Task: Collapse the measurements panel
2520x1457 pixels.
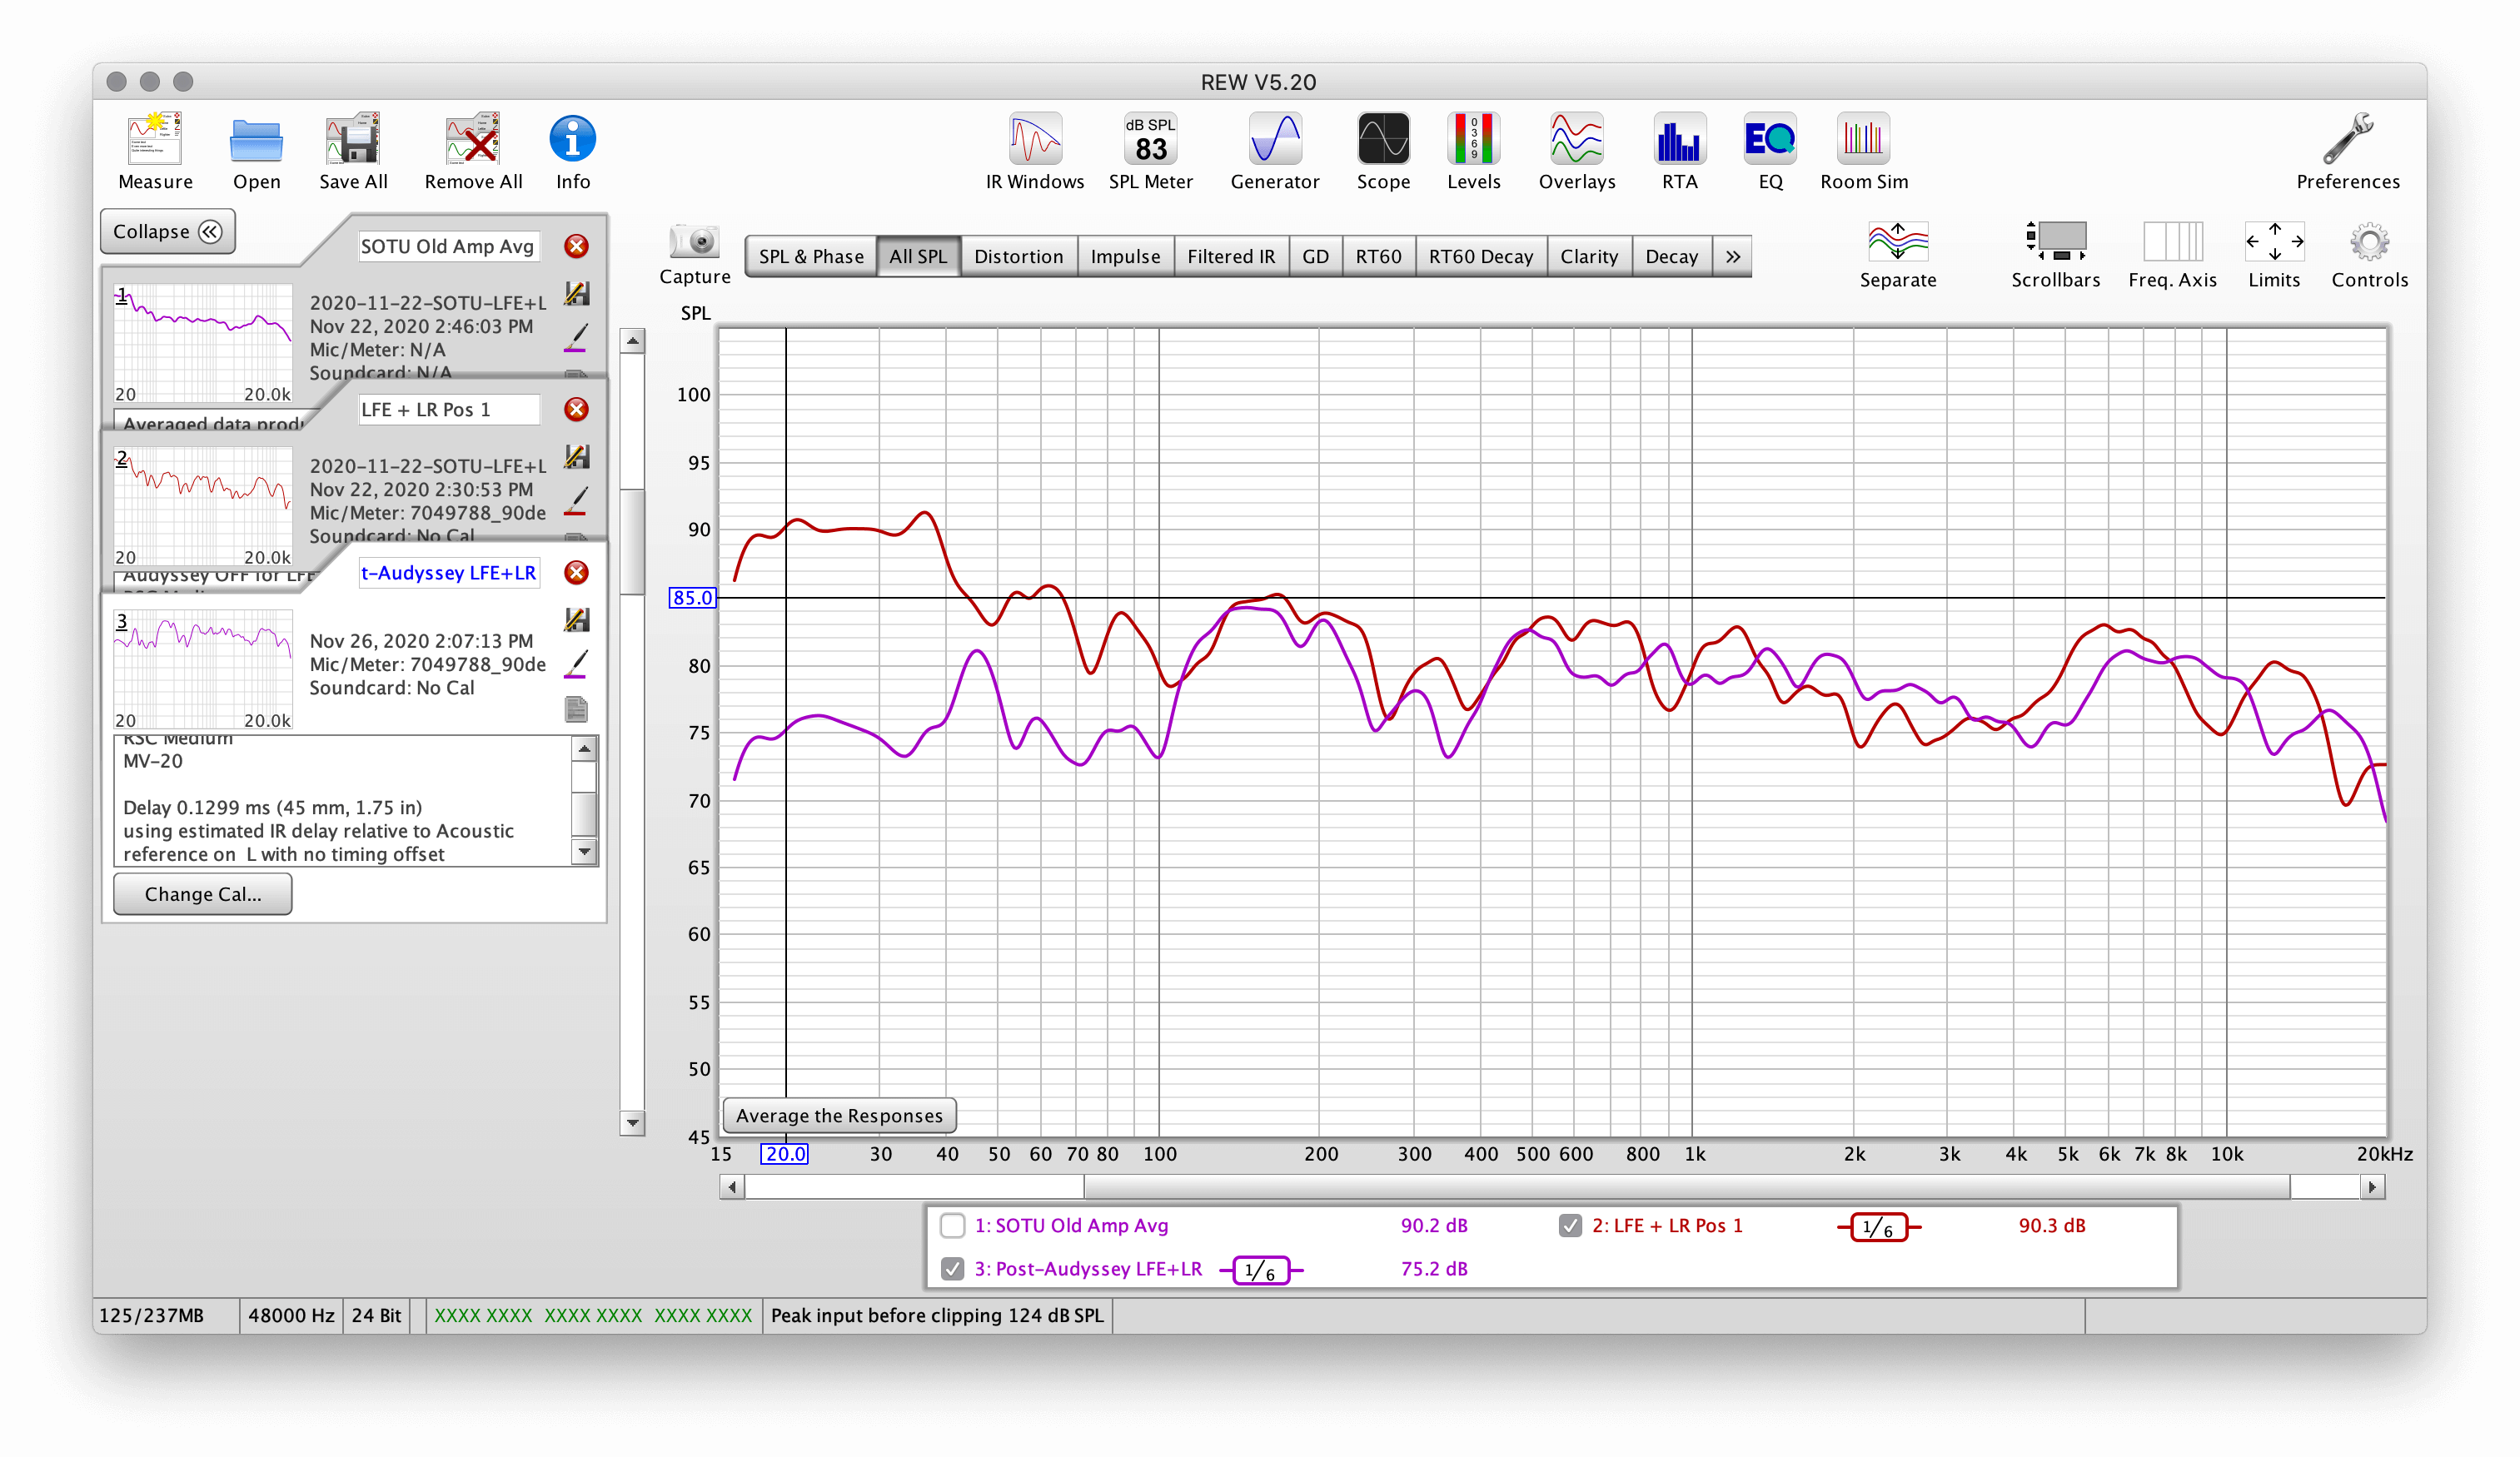Action: pyautogui.click(x=167, y=231)
